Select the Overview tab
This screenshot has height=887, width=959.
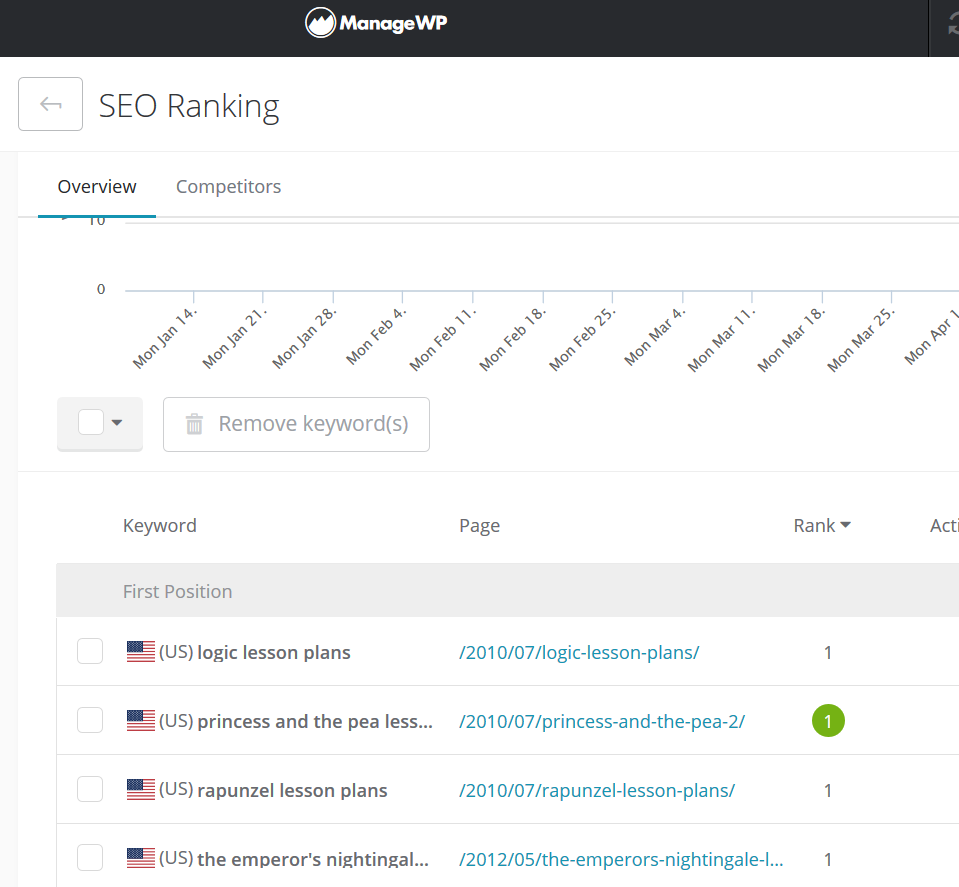pyautogui.click(x=97, y=187)
